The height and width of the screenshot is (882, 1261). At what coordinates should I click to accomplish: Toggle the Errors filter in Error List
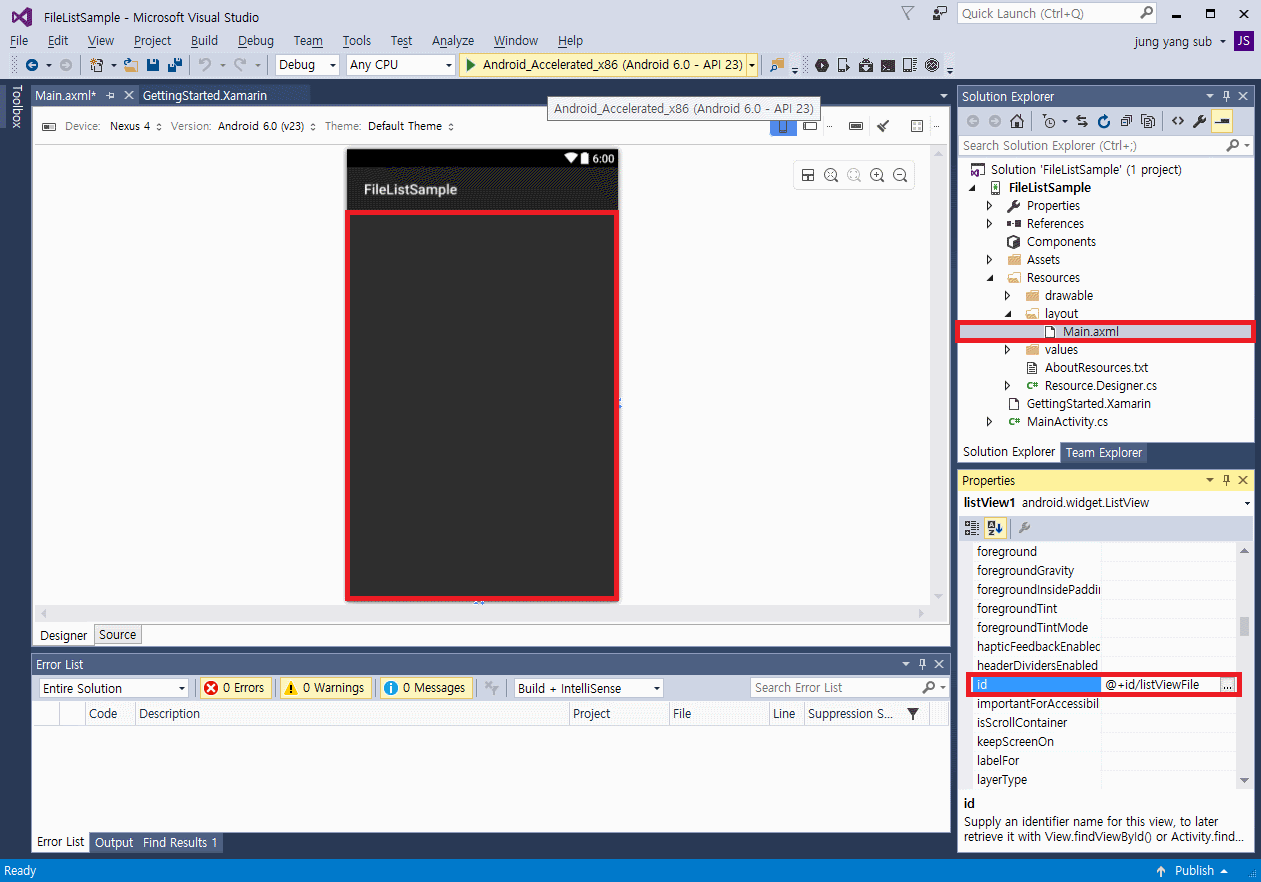pyautogui.click(x=235, y=688)
